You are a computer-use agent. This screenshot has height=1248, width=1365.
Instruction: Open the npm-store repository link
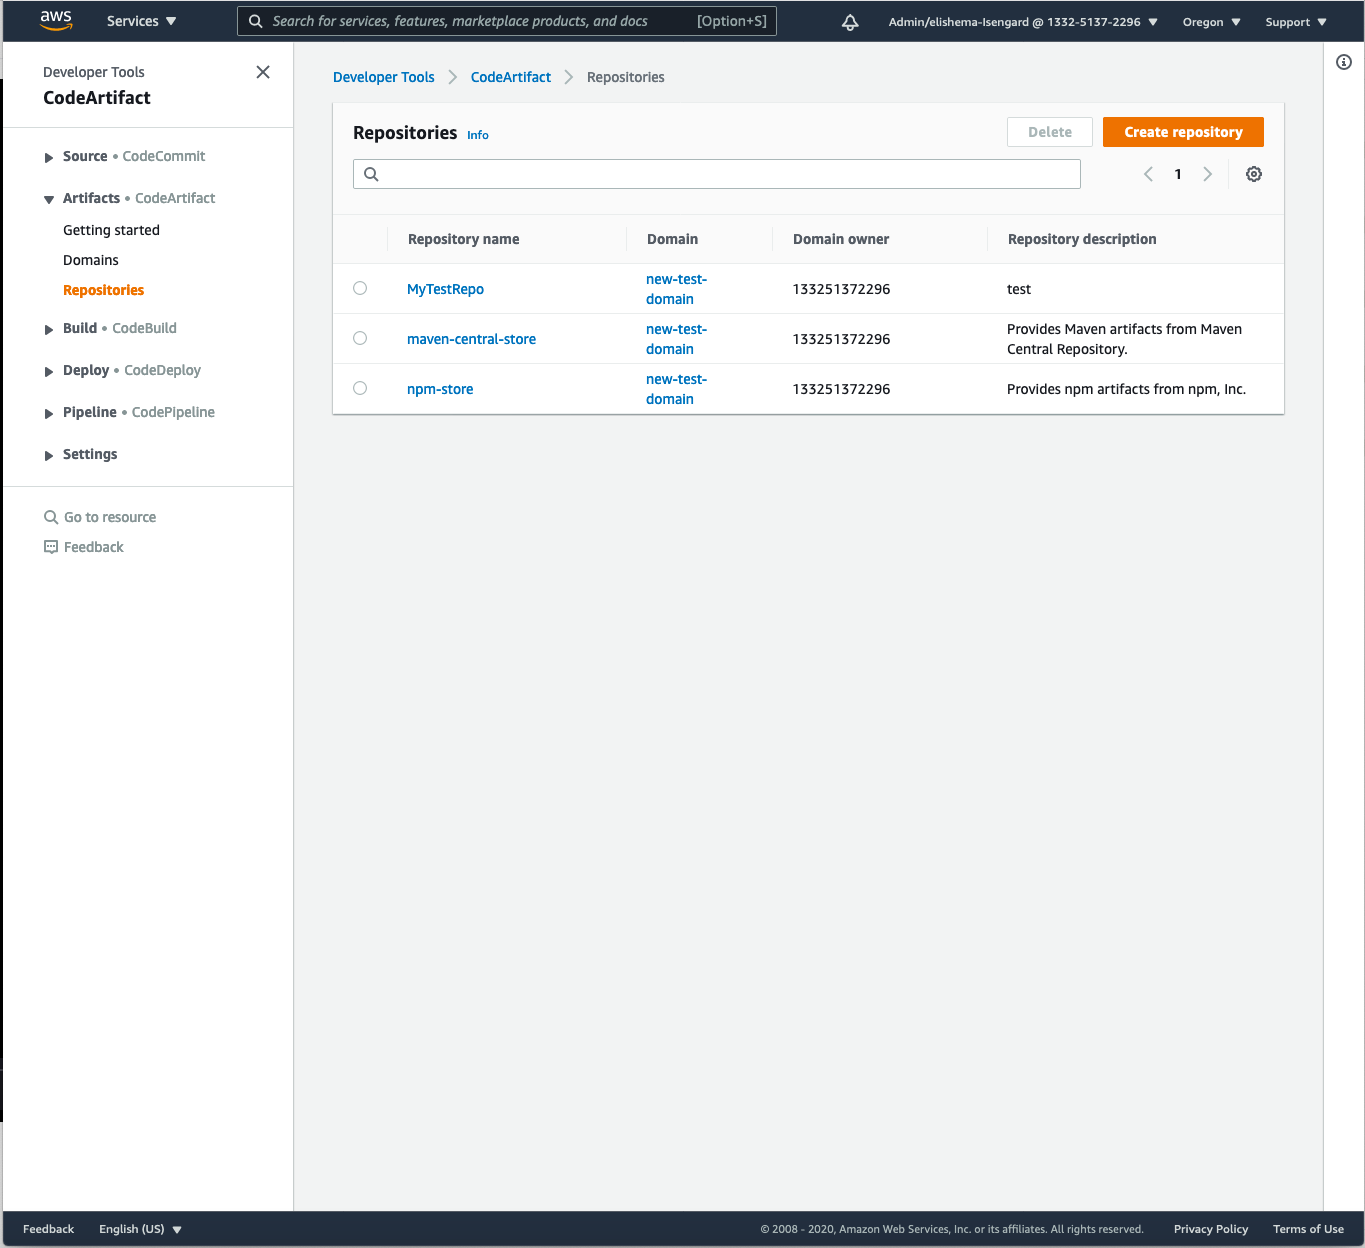tap(440, 389)
